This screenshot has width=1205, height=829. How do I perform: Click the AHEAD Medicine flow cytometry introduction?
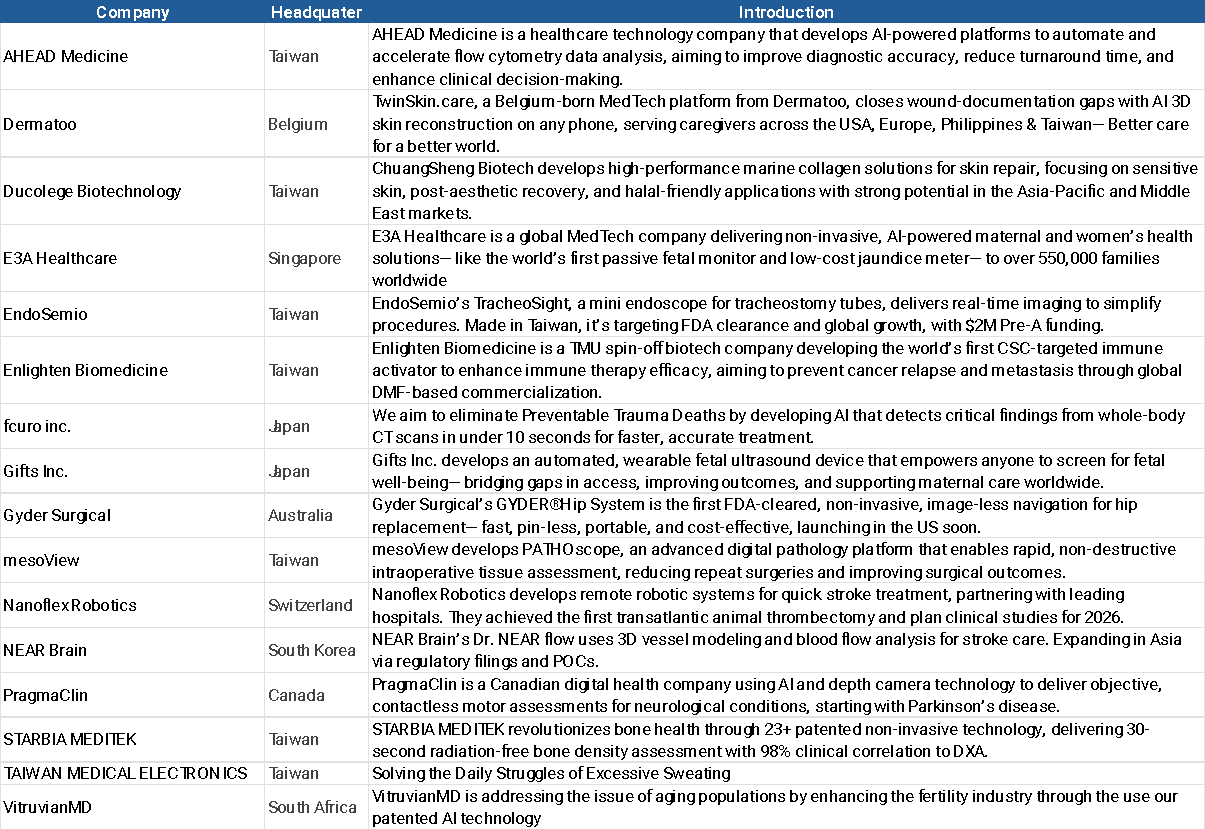click(x=786, y=56)
